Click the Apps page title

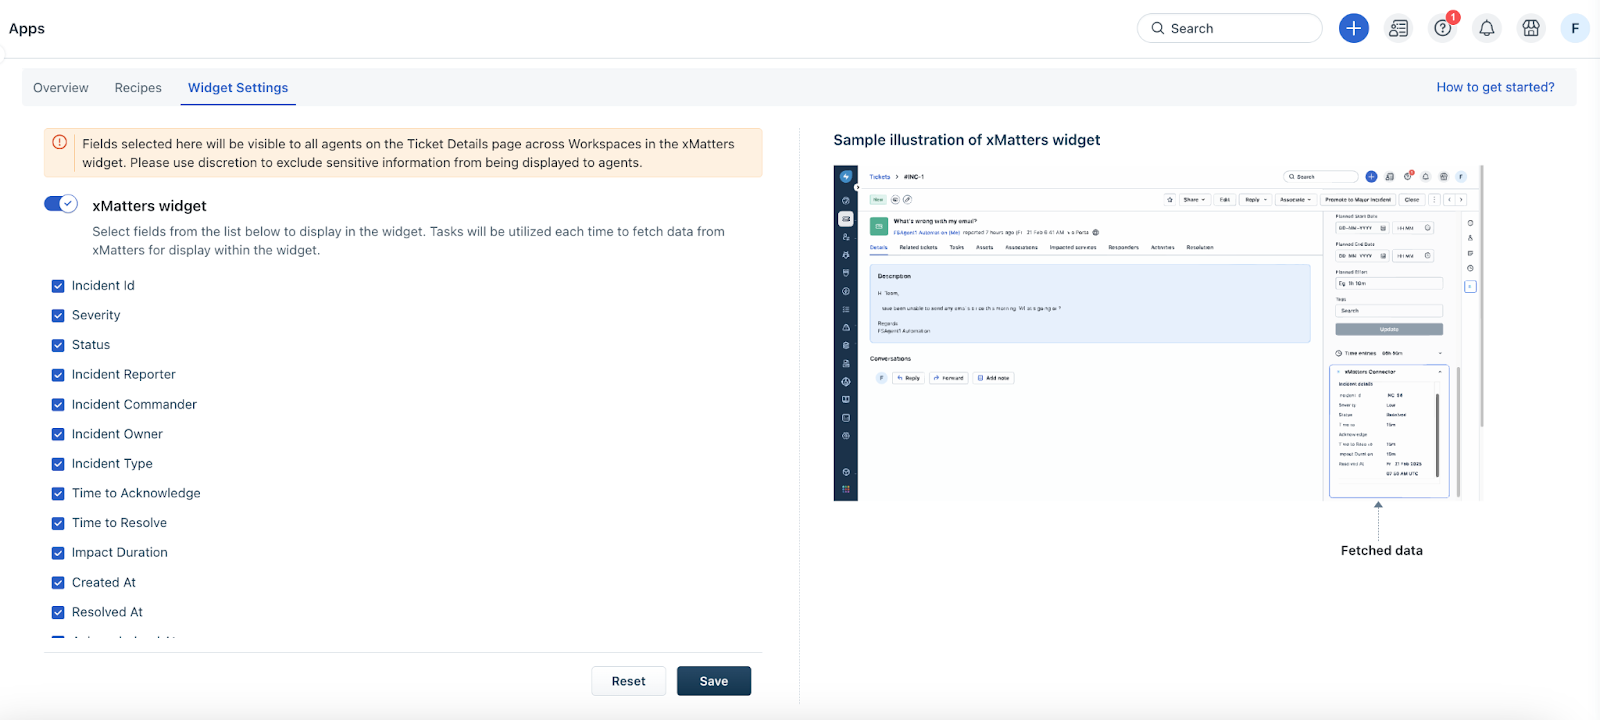coord(27,28)
